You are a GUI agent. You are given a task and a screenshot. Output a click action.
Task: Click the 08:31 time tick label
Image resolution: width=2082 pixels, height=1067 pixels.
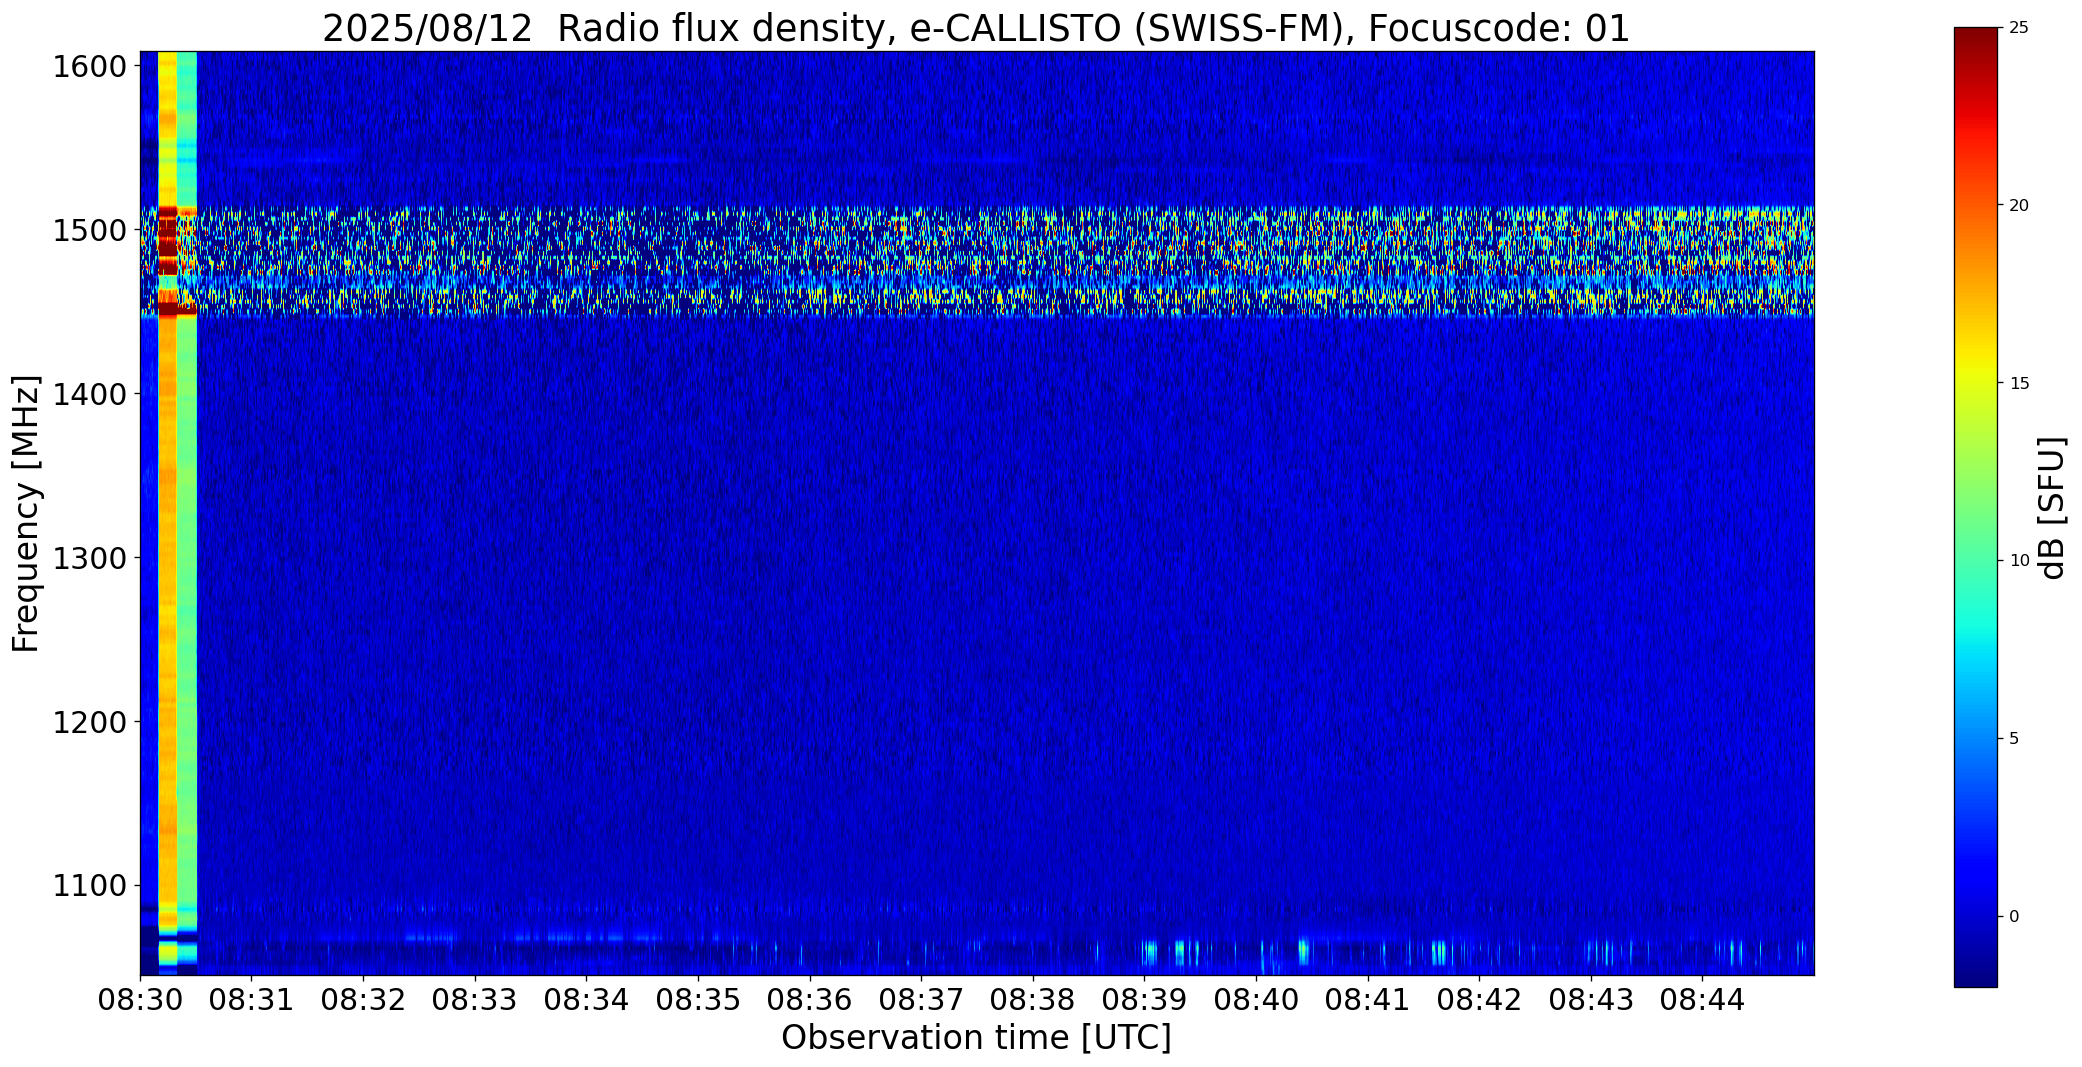pos(252,999)
